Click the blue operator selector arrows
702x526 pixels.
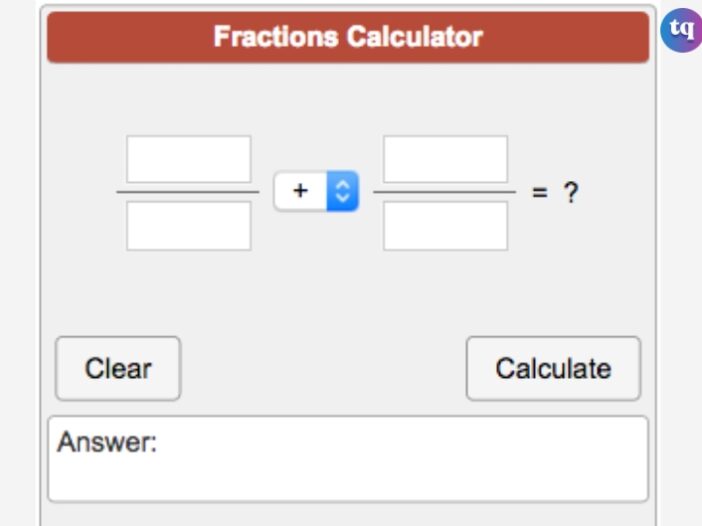pos(342,191)
